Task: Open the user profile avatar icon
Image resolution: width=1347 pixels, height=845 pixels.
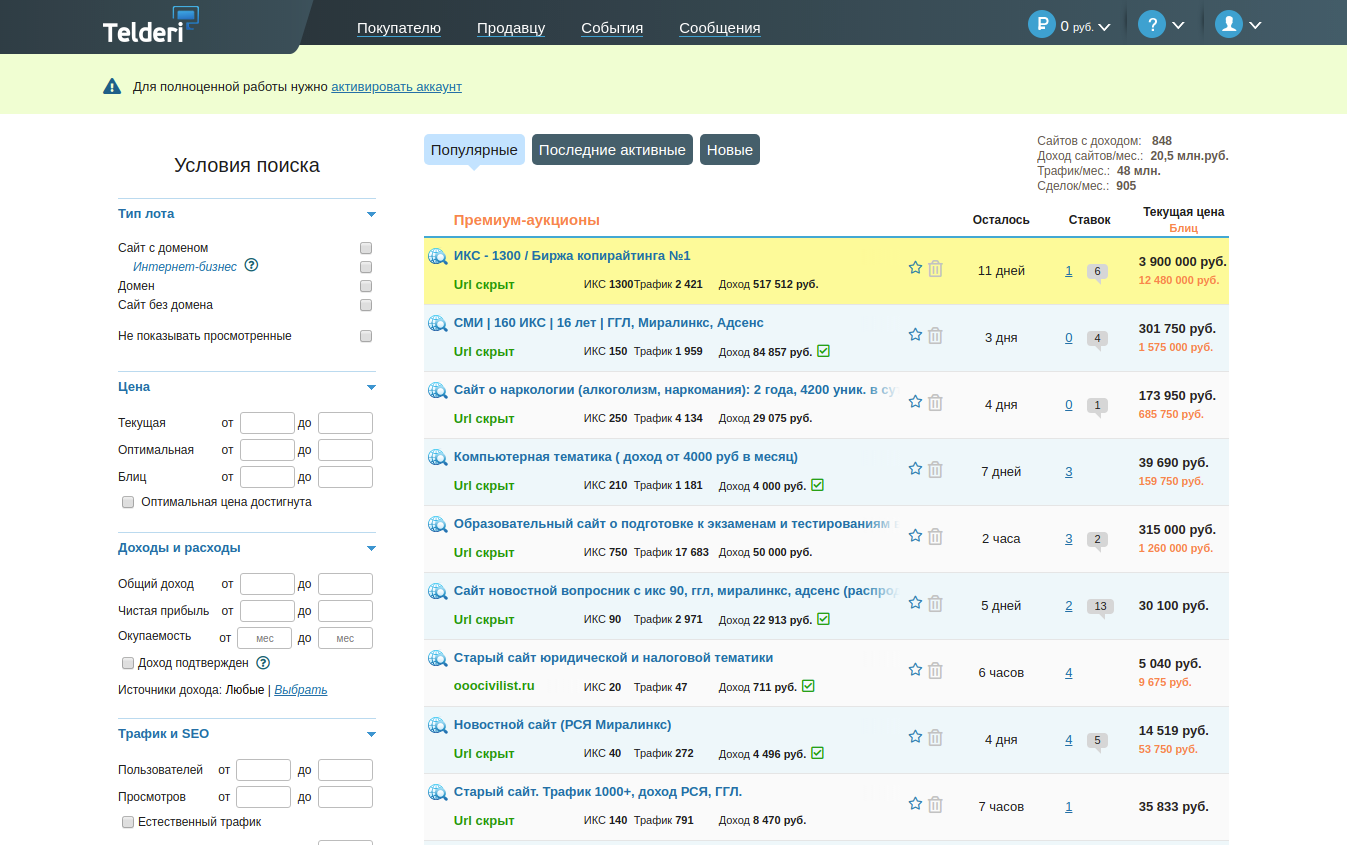Action: click(1229, 25)
